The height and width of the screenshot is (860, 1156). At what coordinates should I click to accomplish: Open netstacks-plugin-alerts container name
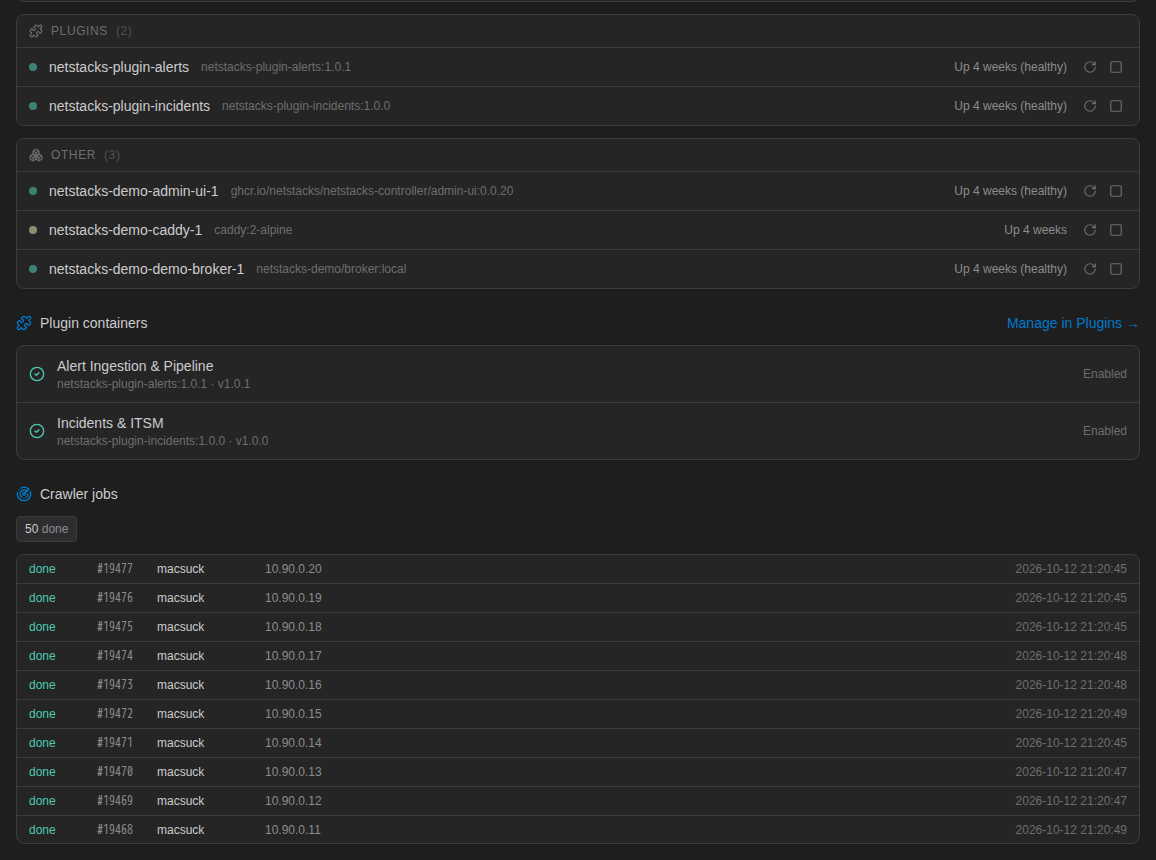pos(119,67)
